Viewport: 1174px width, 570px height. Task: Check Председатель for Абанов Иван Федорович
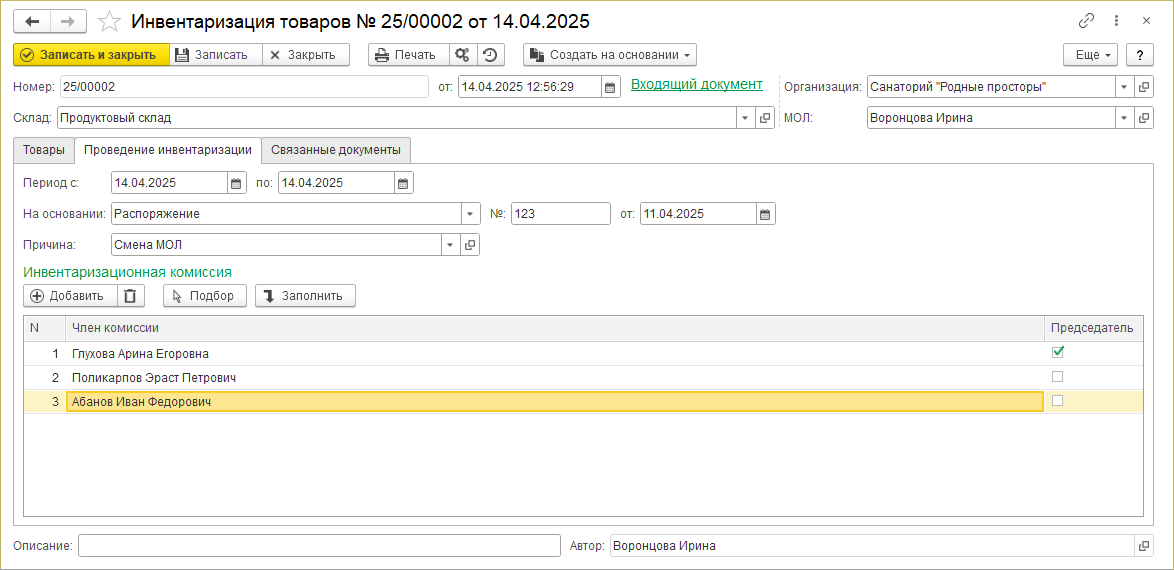[1058, 401]
